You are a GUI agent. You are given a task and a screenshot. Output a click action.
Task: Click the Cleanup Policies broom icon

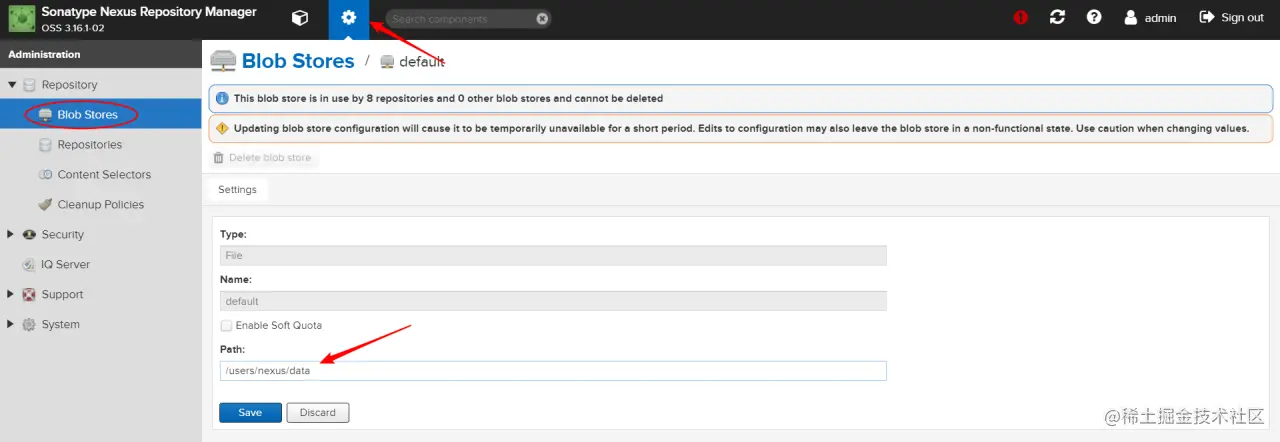45,205
